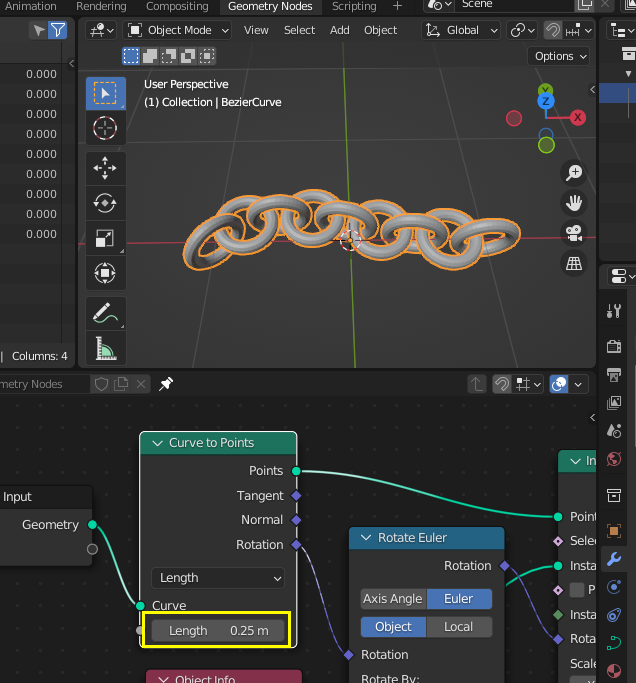Screen dimensions: 636x683
Task: Click the Scene name field
Action: 514,4
